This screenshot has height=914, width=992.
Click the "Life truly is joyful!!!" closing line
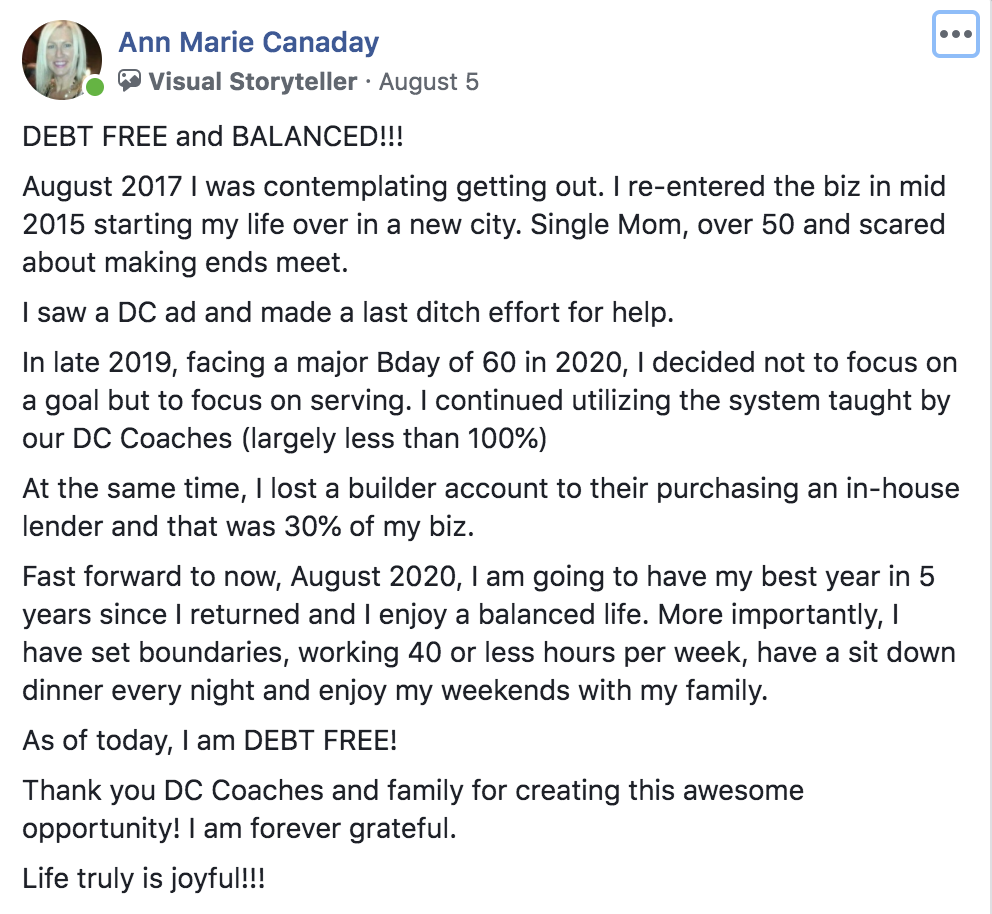144,879
